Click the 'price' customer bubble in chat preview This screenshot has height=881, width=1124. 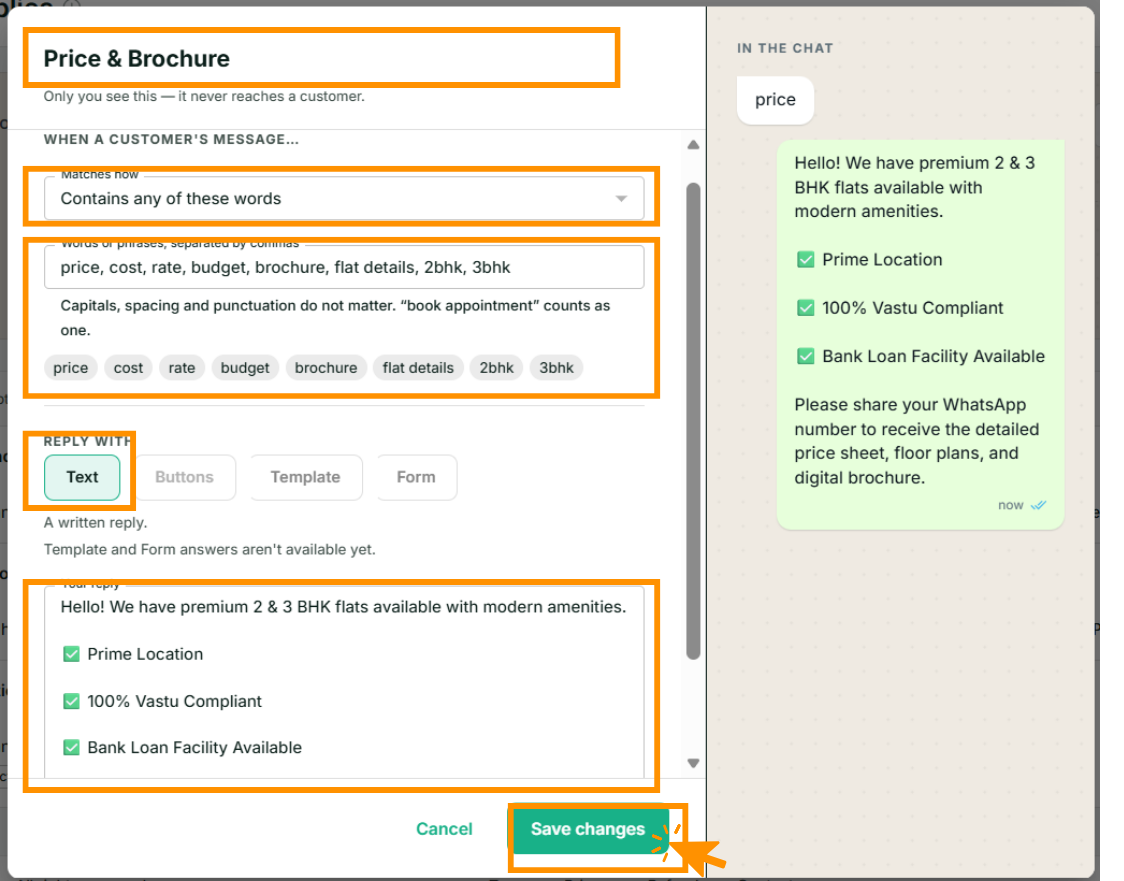pos(775,100)
